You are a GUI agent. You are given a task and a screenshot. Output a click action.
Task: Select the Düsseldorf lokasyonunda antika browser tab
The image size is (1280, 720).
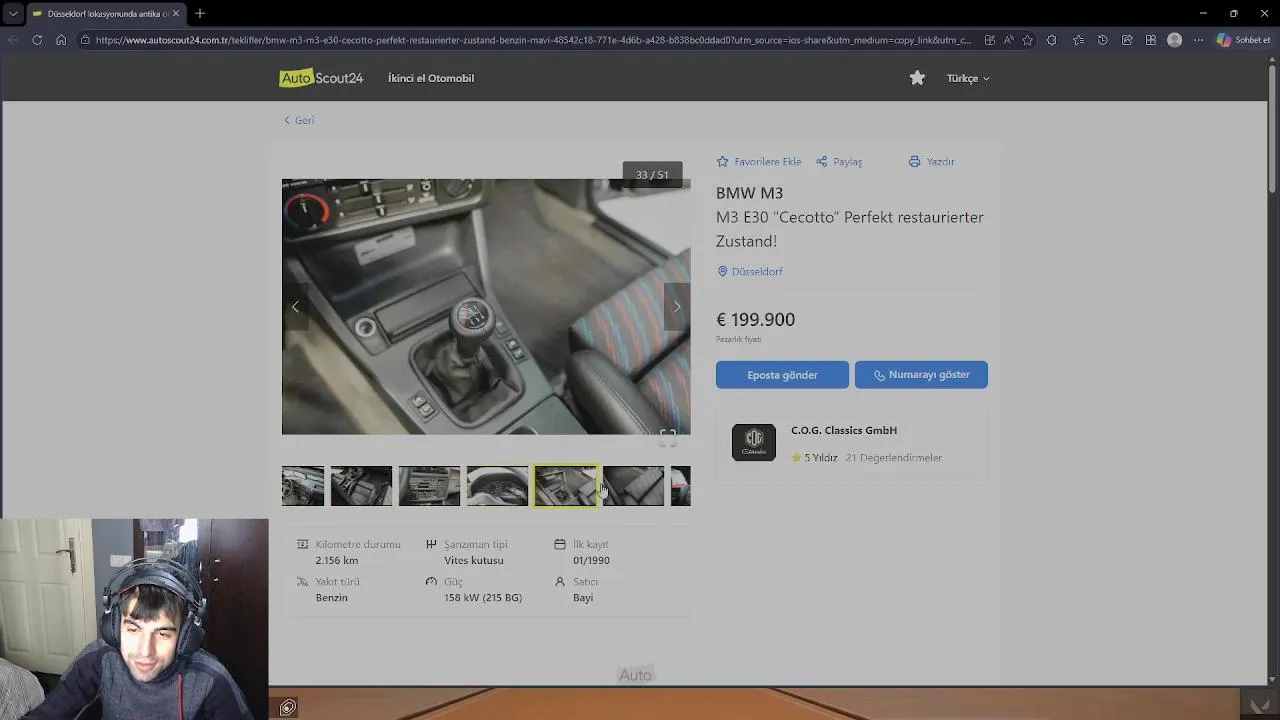pyautogui.click(x=105, y=14)
